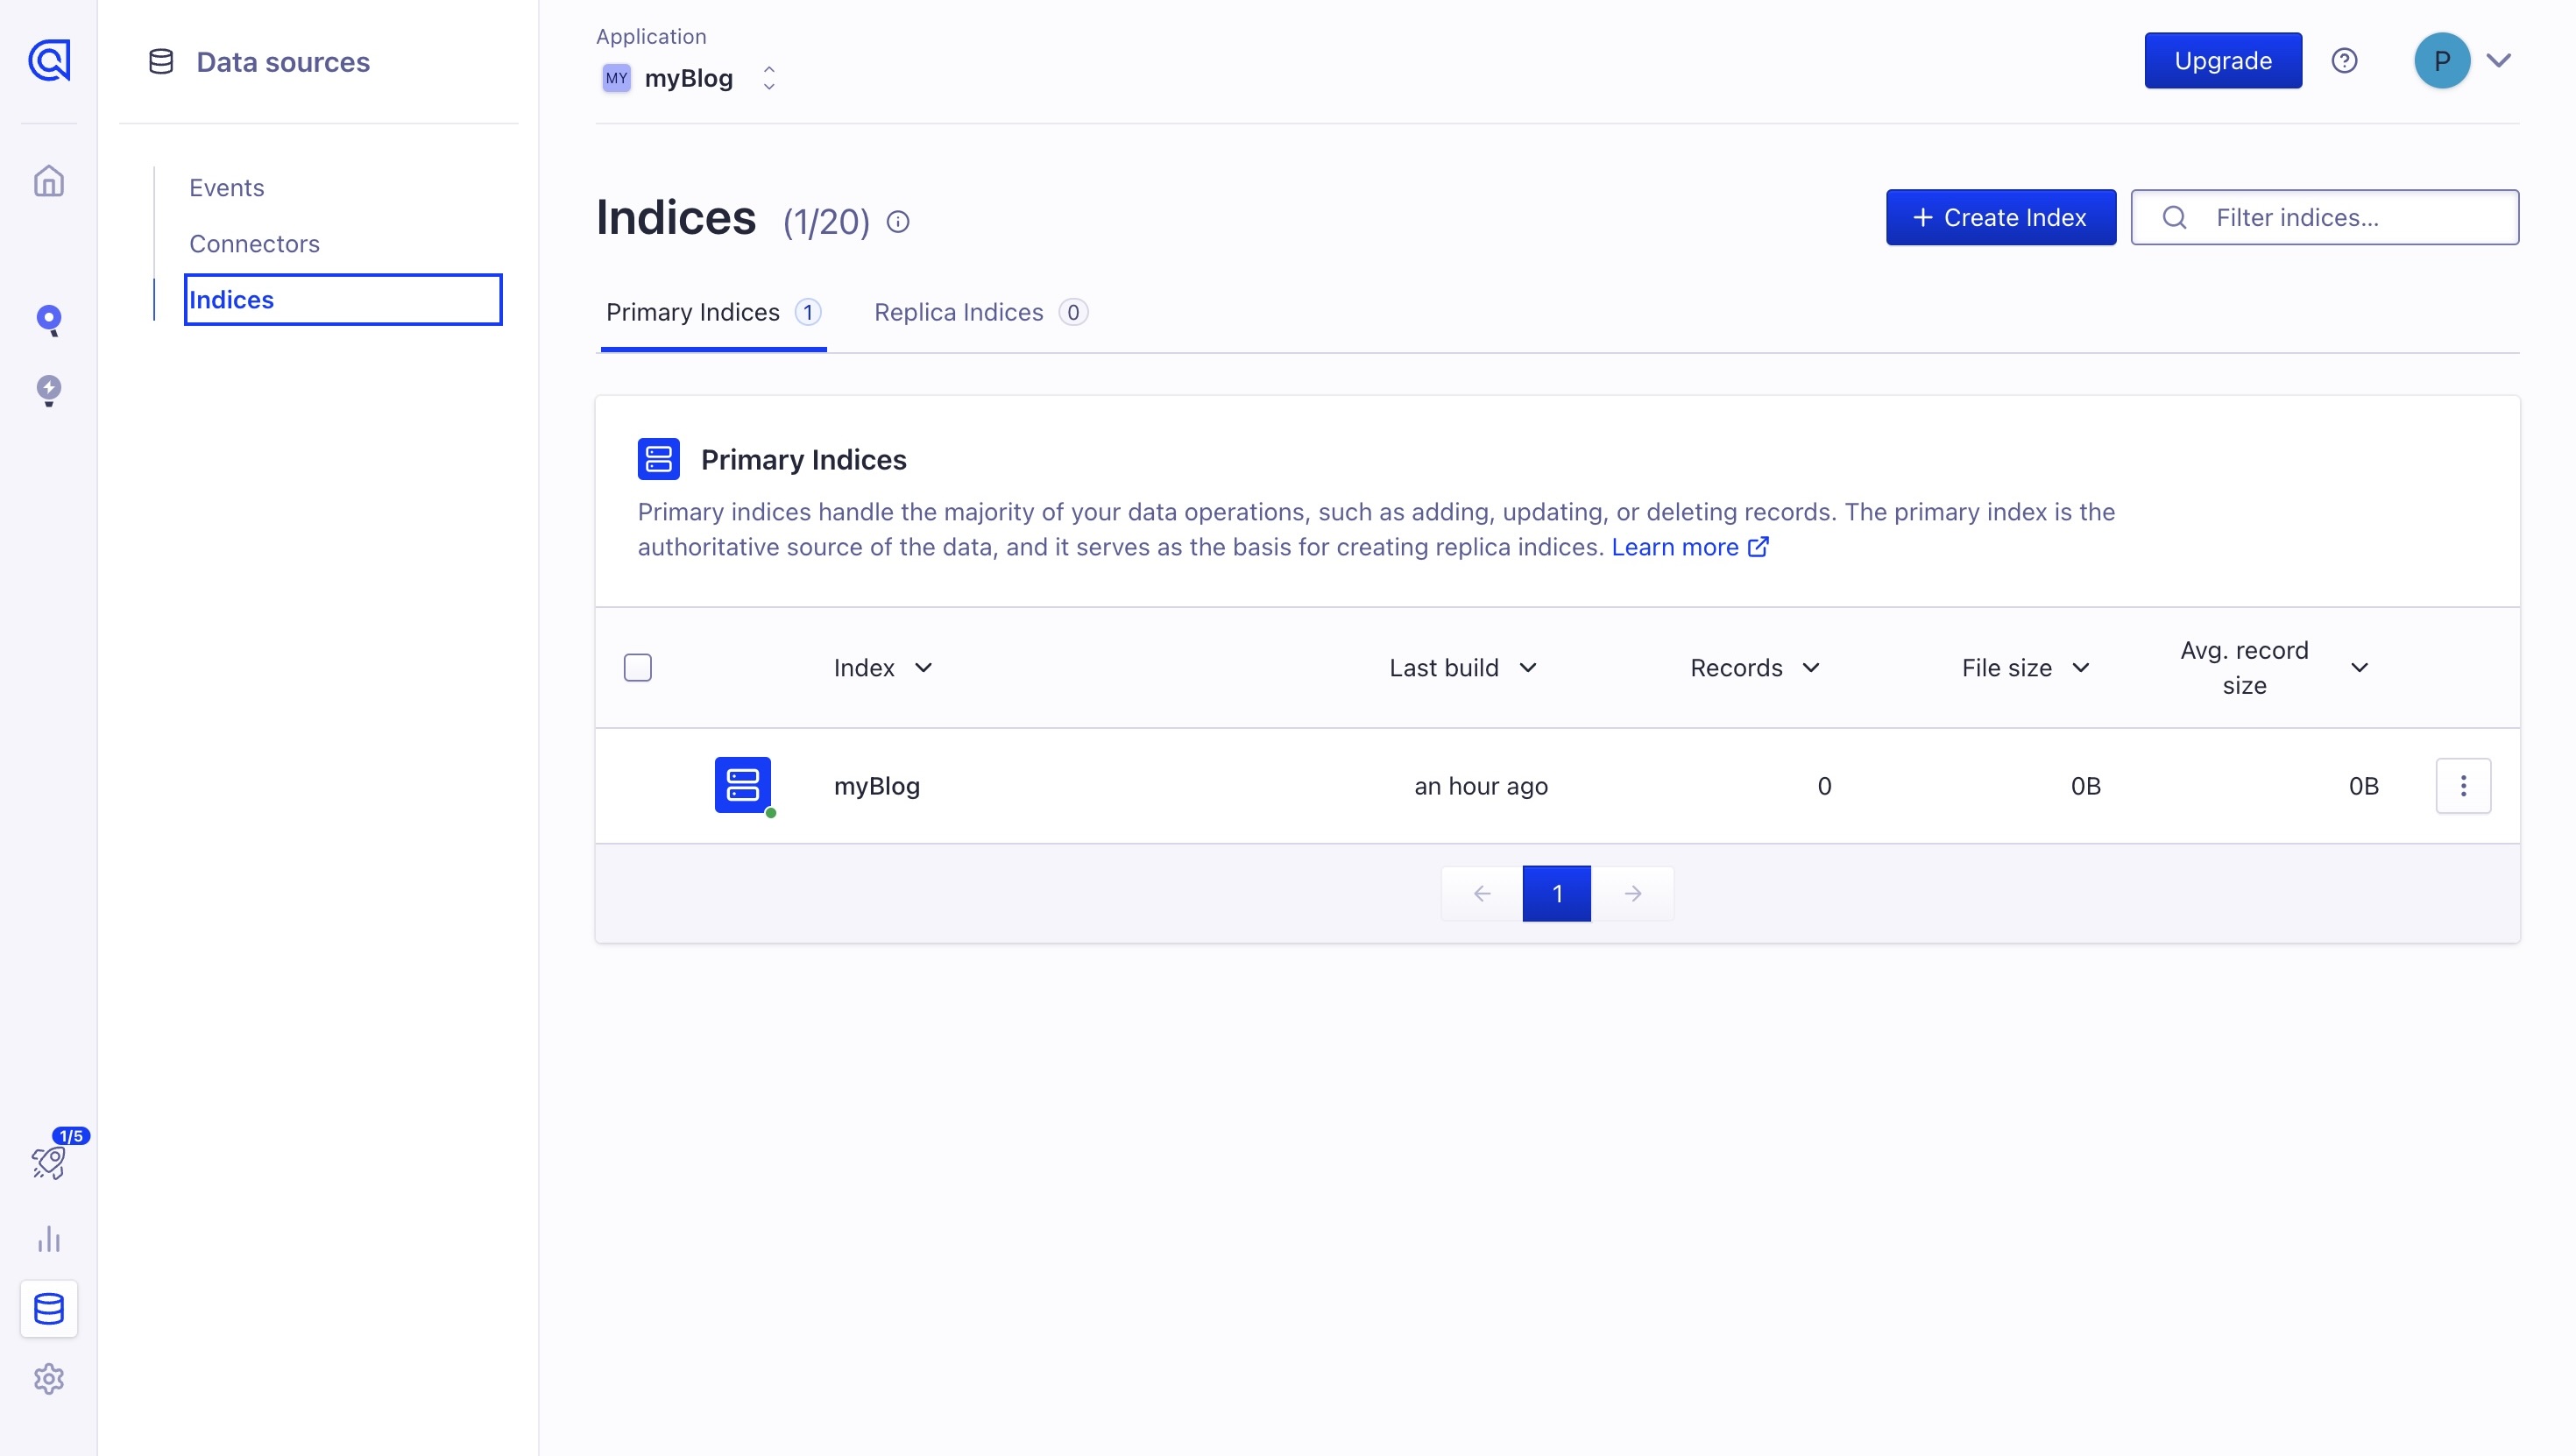The image size is (2576, 1456).
Task: Focus the Filter indices search field
Action: [2324, 217]
